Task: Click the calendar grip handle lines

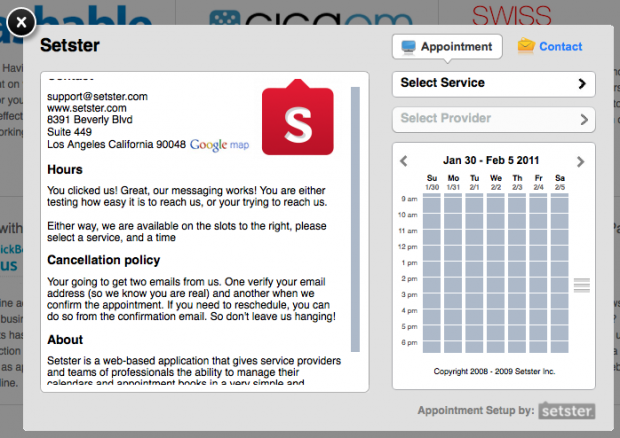Action: [x=582, y=285]
